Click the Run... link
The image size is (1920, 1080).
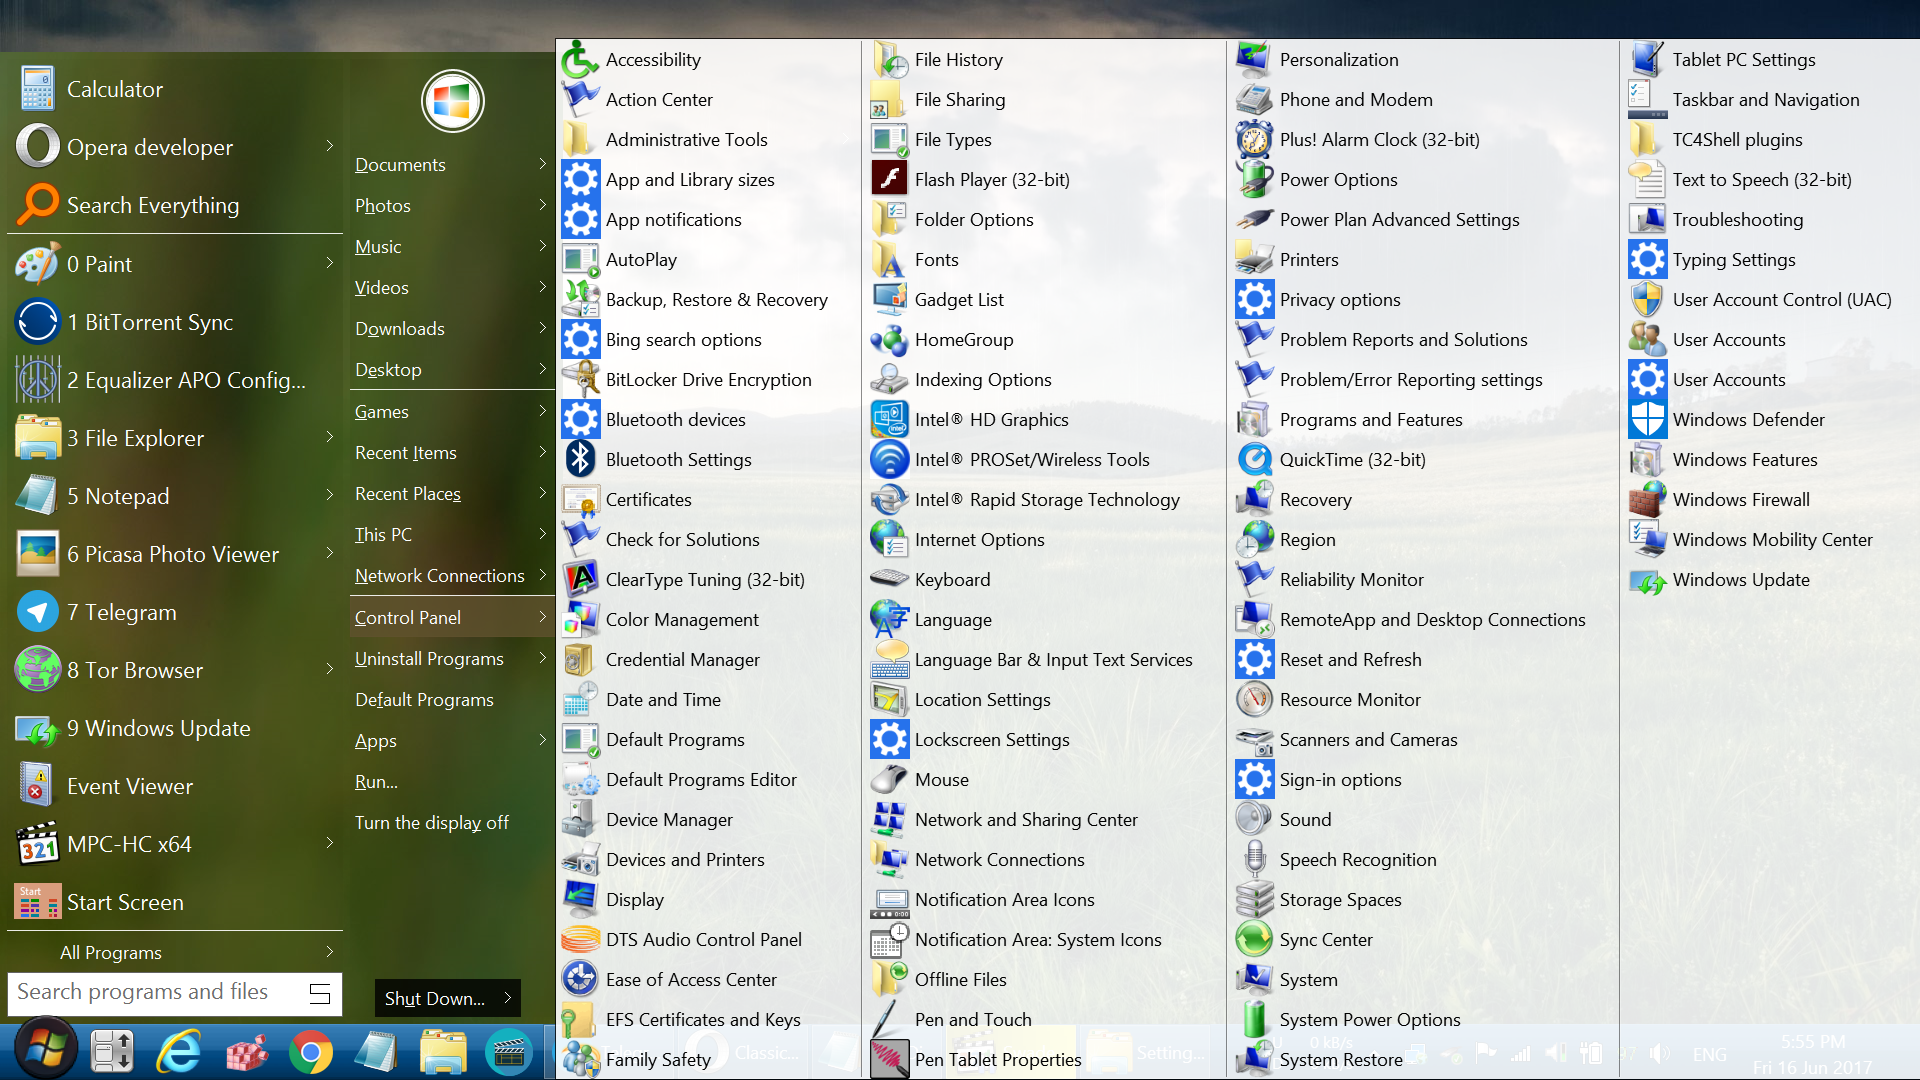coord(376,782)
